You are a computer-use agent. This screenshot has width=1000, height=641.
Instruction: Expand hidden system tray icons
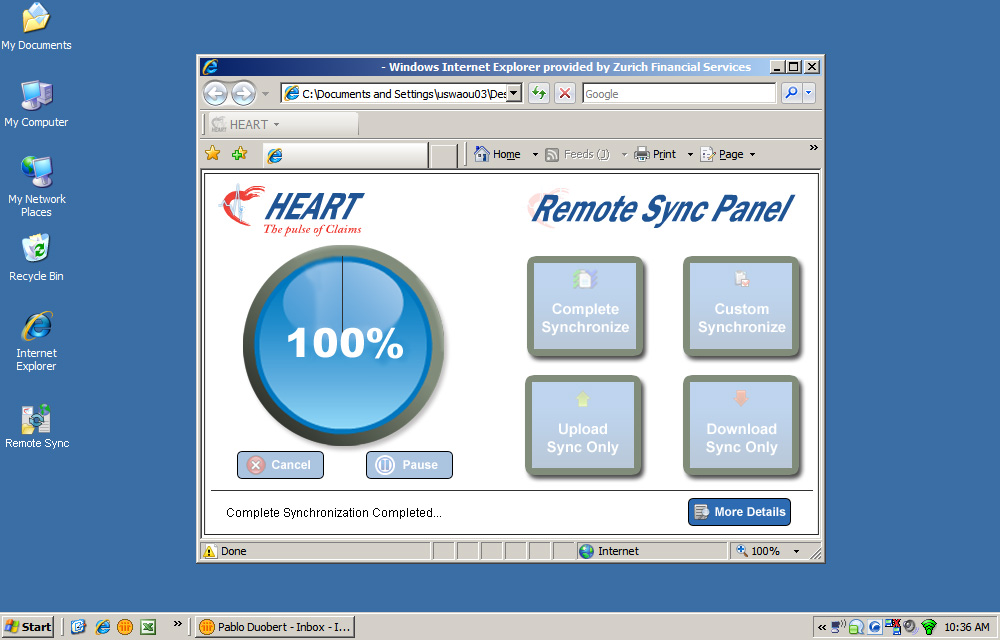point(822,628)
